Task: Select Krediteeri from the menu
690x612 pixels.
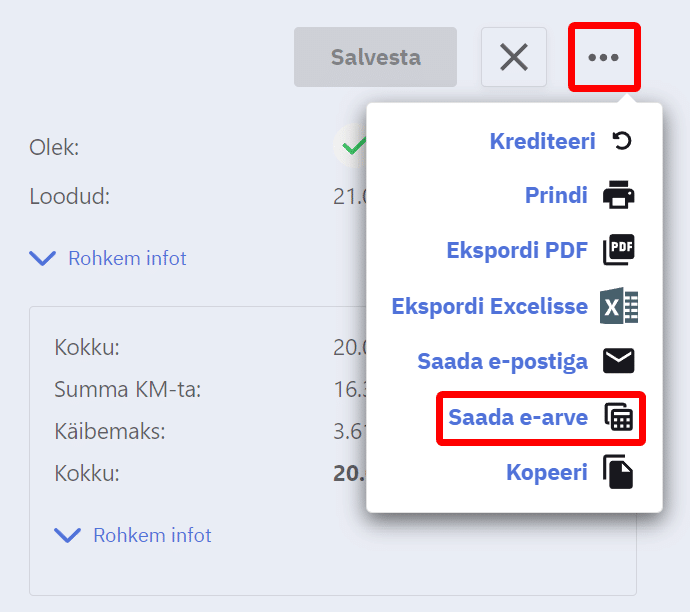Action: coord(542,141)
